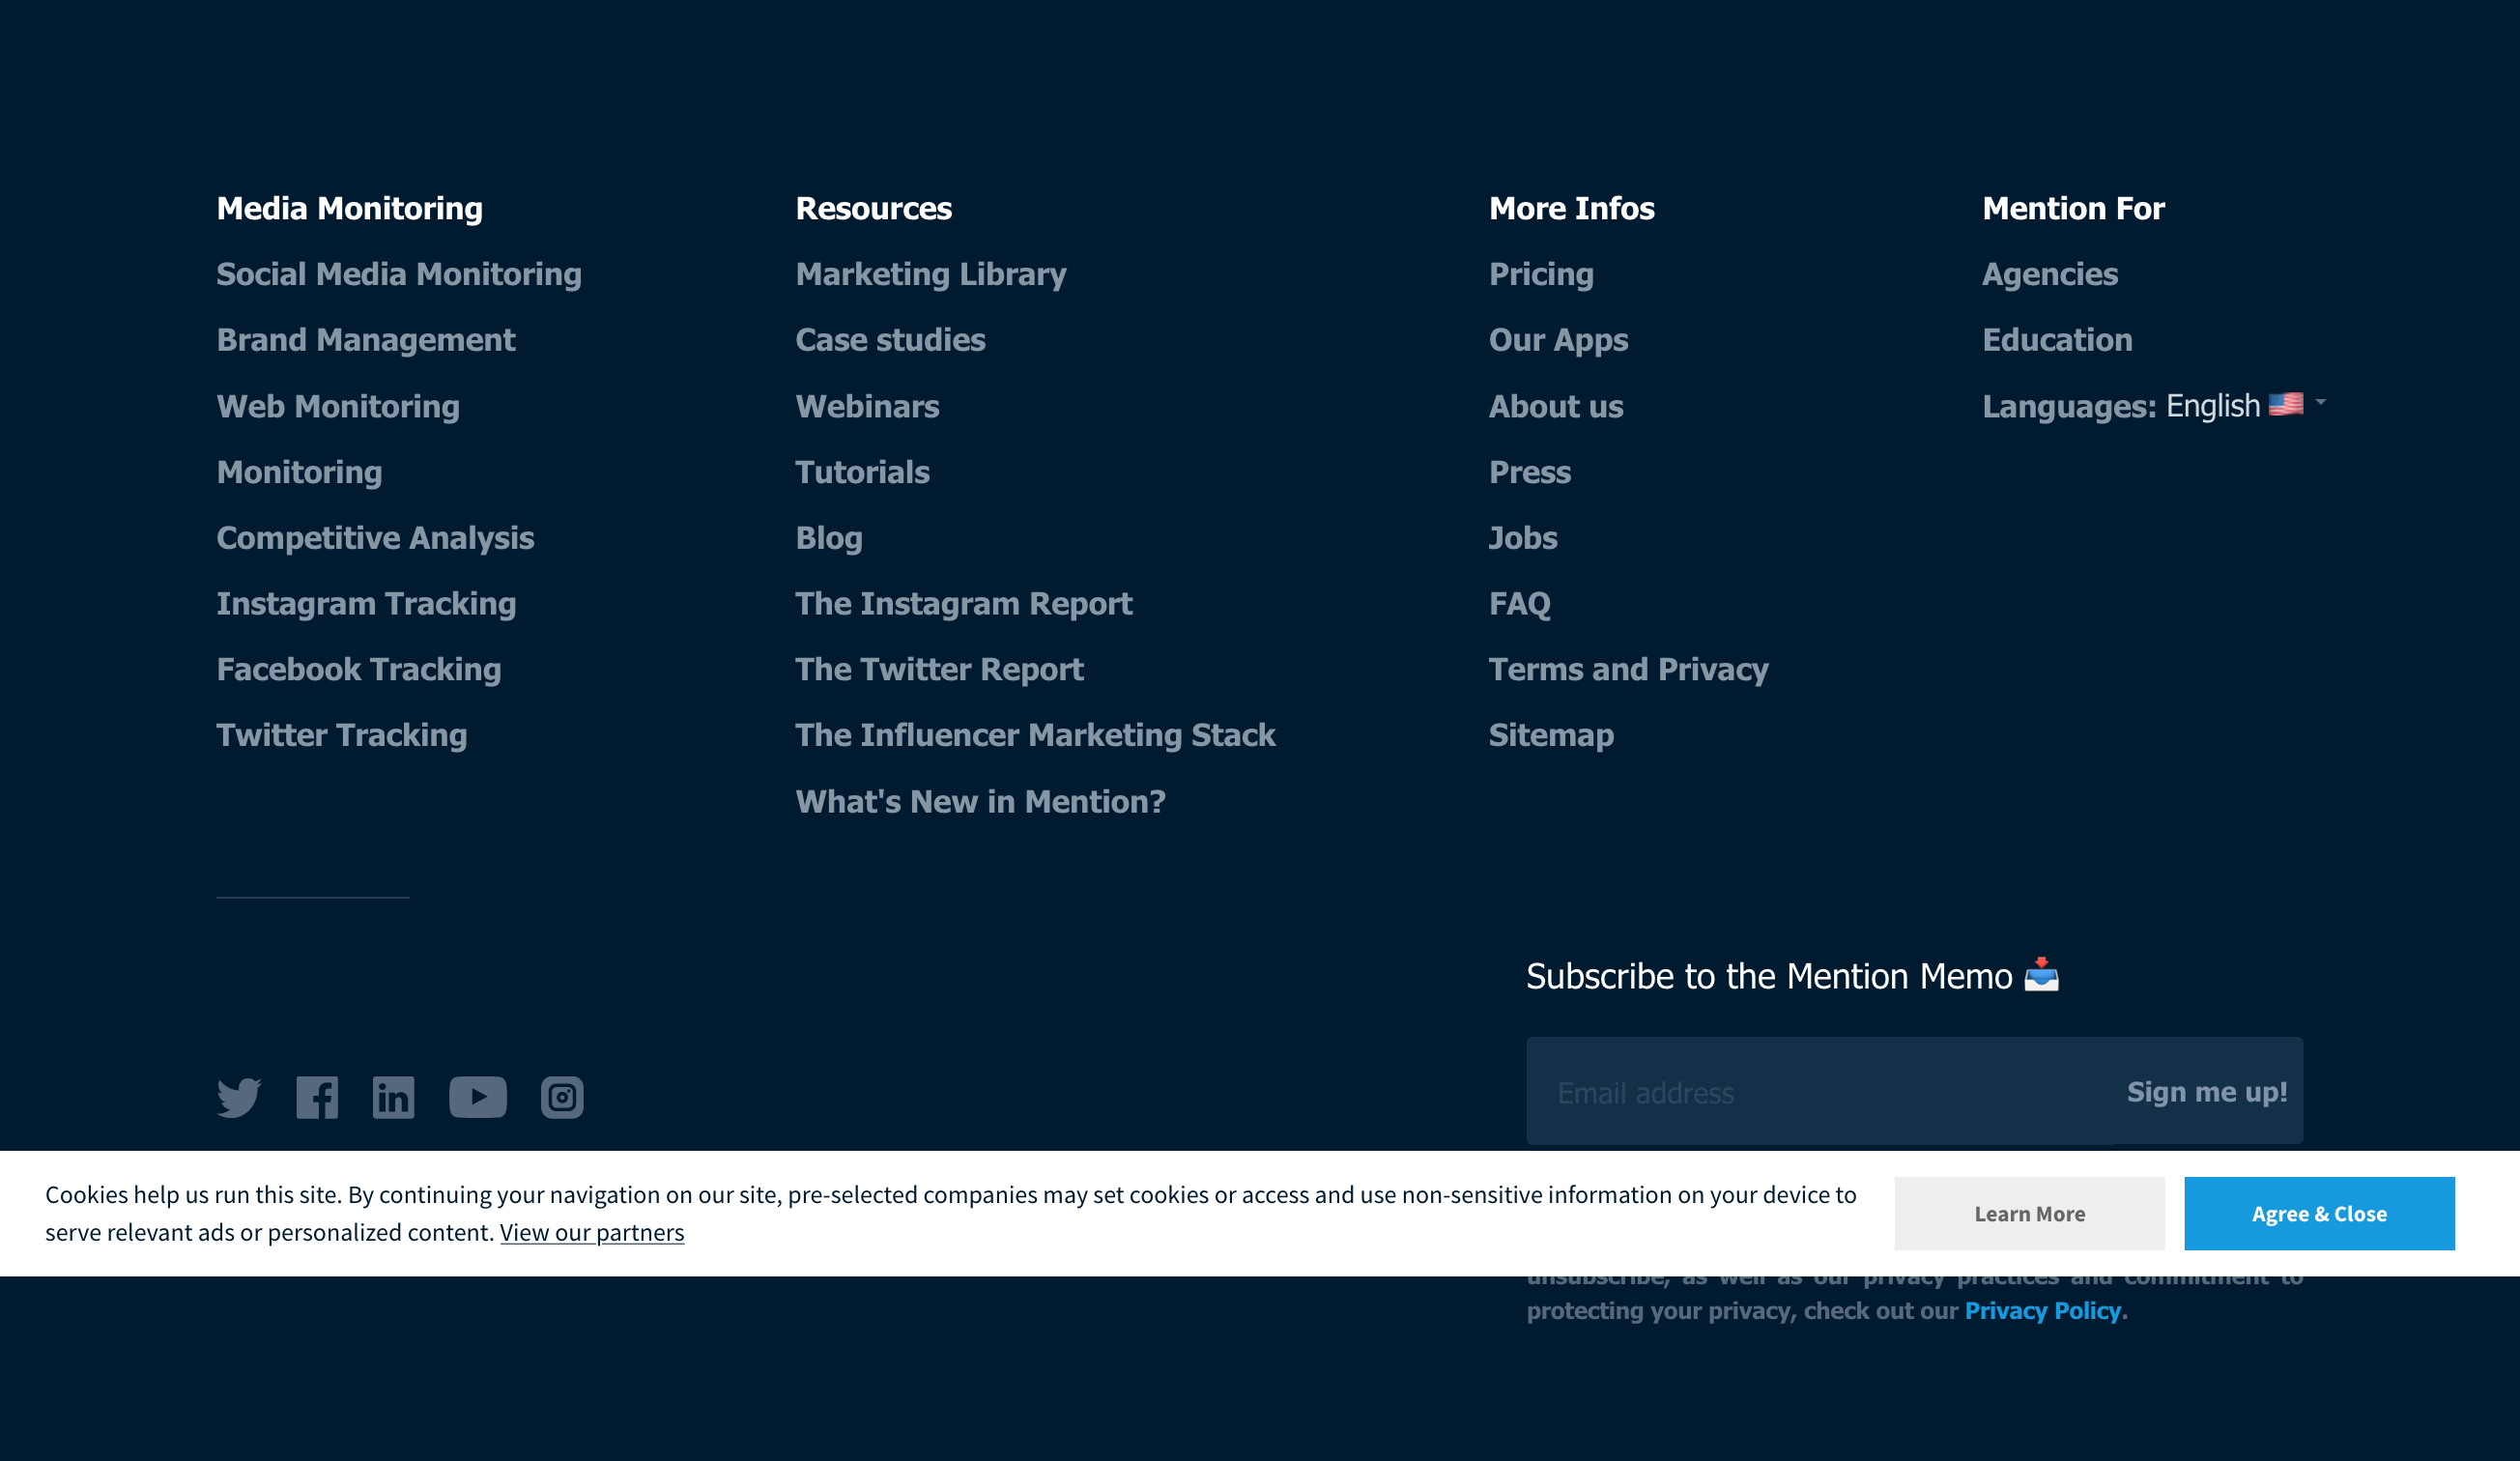This screenshot has width=2520, height=1461.
Task: Open the Marketing Library link
Action: click(931, 274)
